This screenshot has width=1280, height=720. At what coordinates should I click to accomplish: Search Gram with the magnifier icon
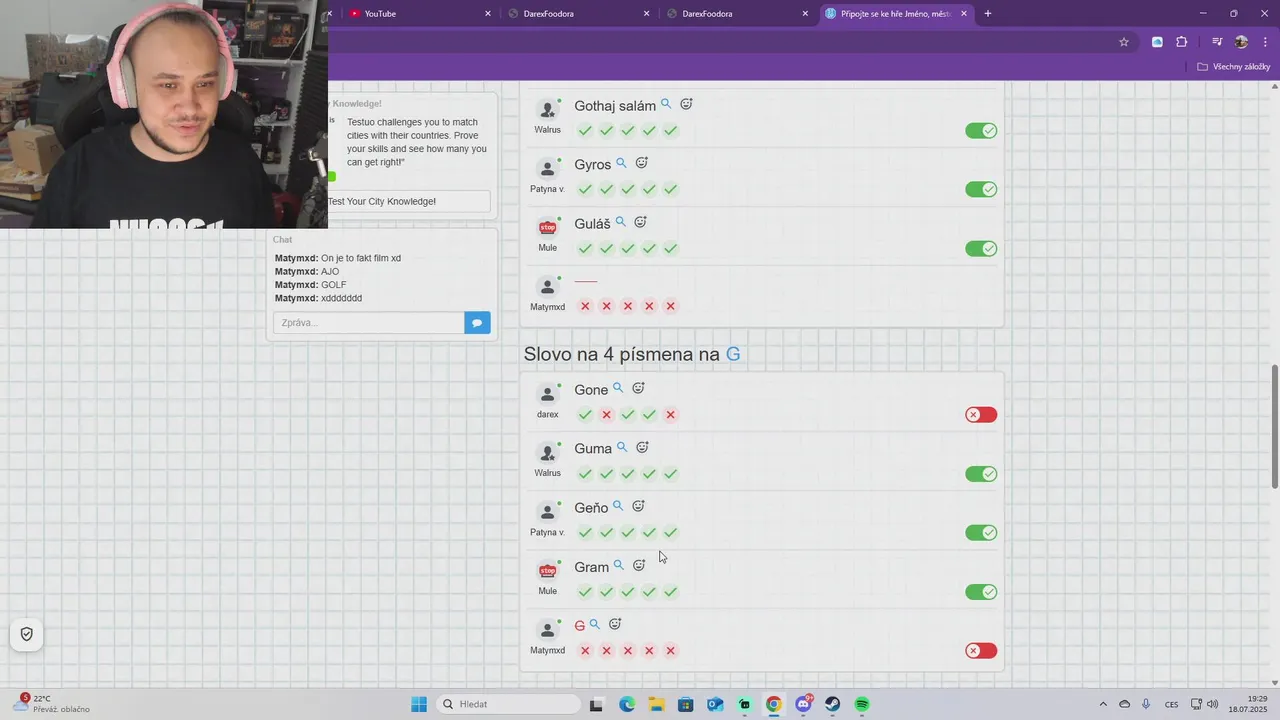[x=619, y=565]
